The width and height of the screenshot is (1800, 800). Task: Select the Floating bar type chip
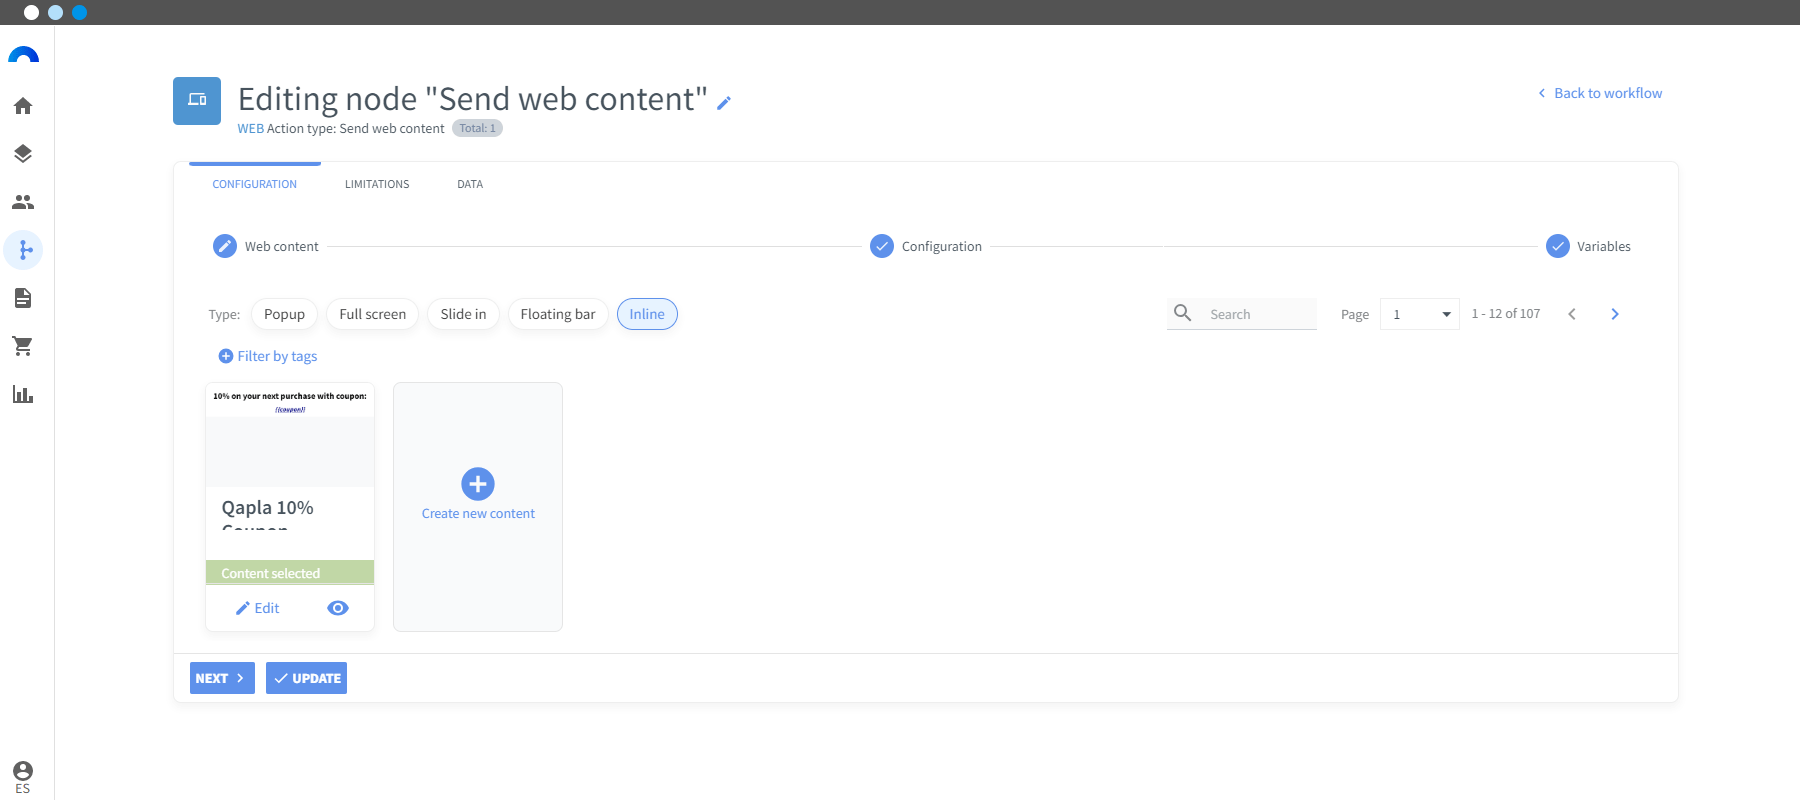click(x=558, y=314)
